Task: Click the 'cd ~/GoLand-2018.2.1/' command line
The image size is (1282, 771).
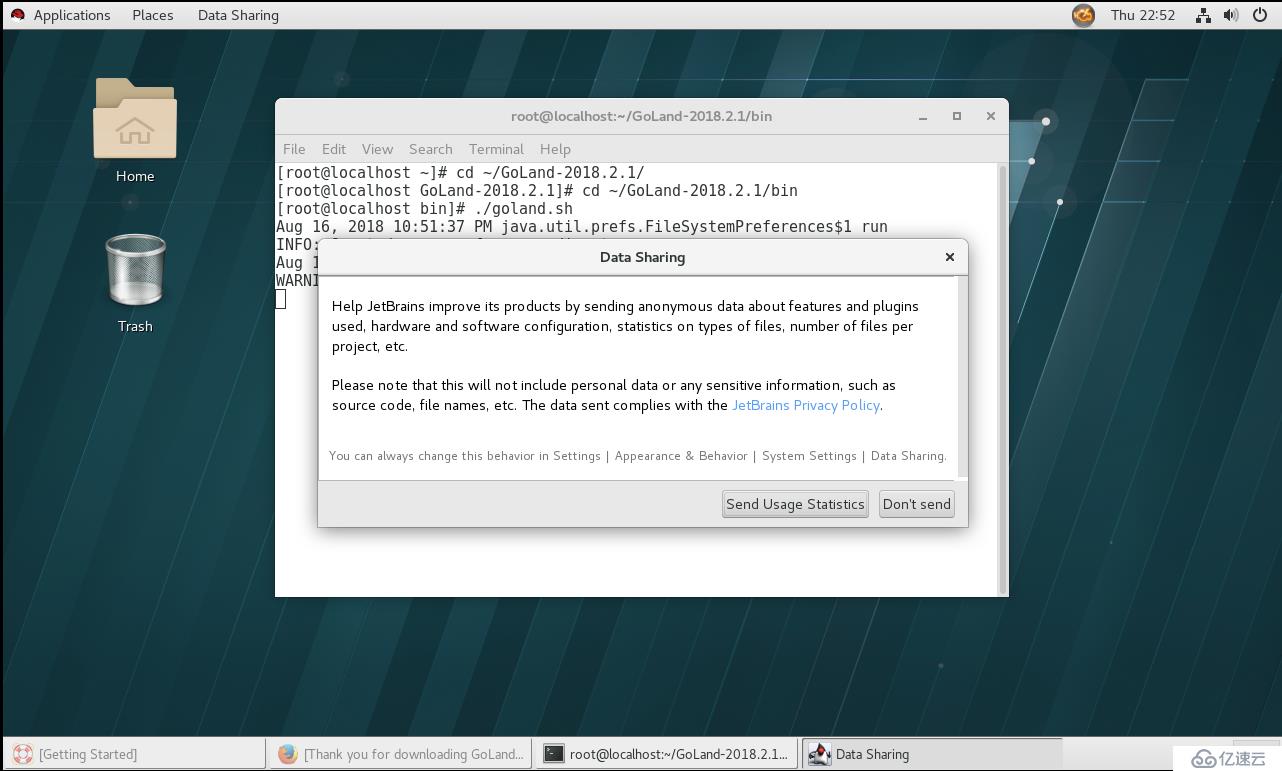Action: [460, 172]
